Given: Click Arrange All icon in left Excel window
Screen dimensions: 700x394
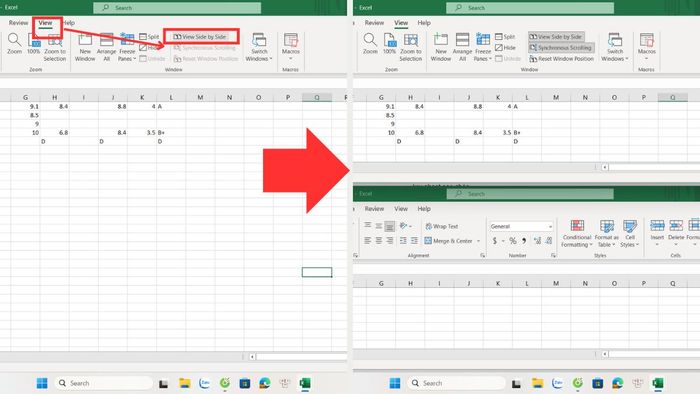Looking at the screenshot, I should coord(106,46).
